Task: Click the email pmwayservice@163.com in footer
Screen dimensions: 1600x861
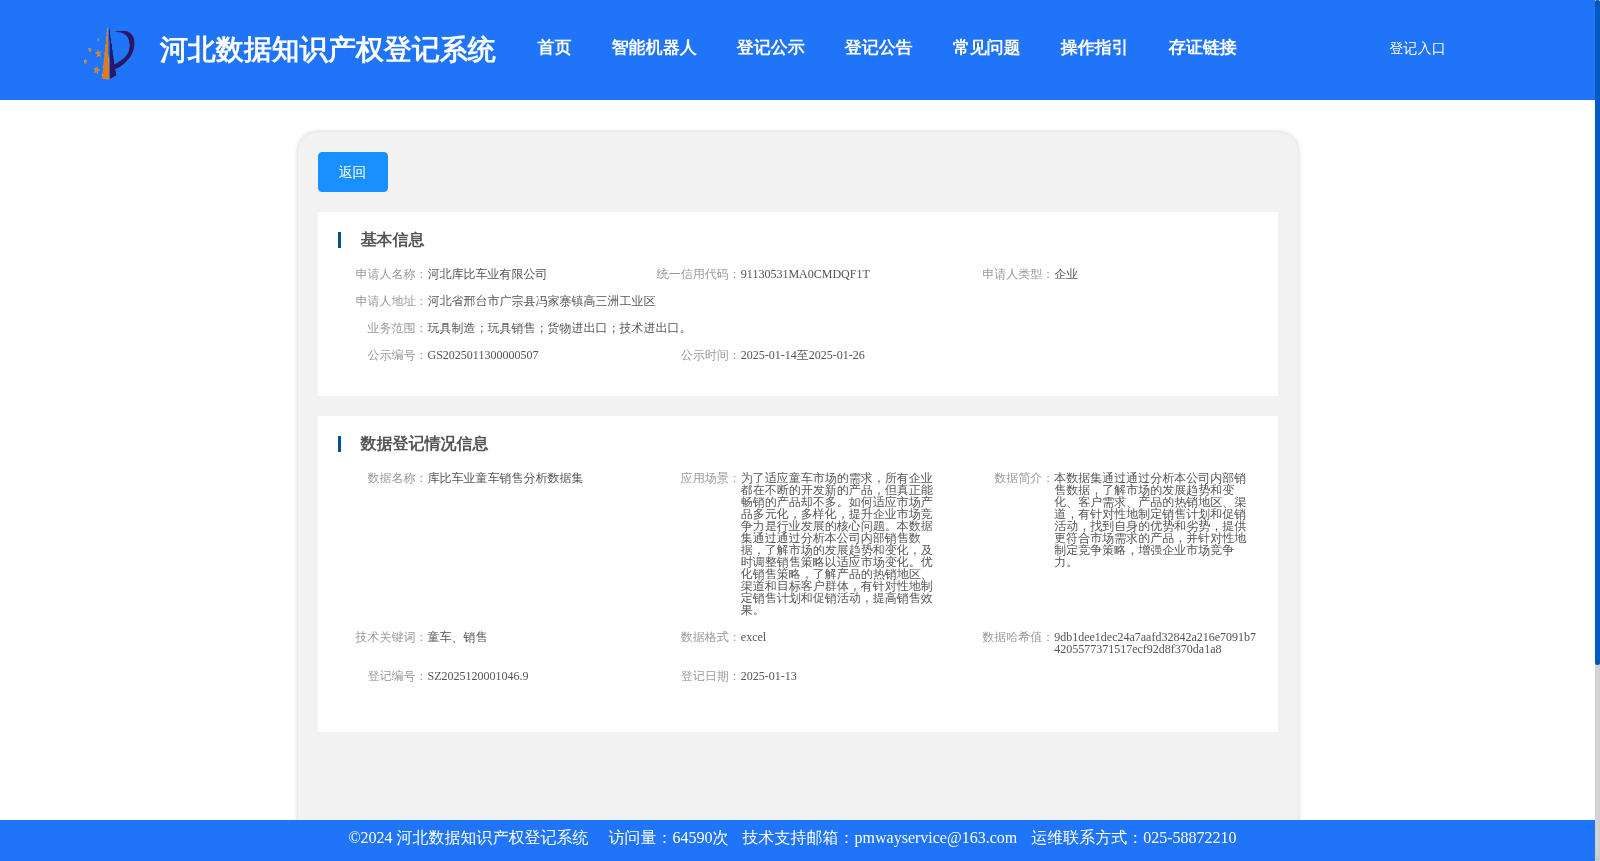Action: coord(935,838)
